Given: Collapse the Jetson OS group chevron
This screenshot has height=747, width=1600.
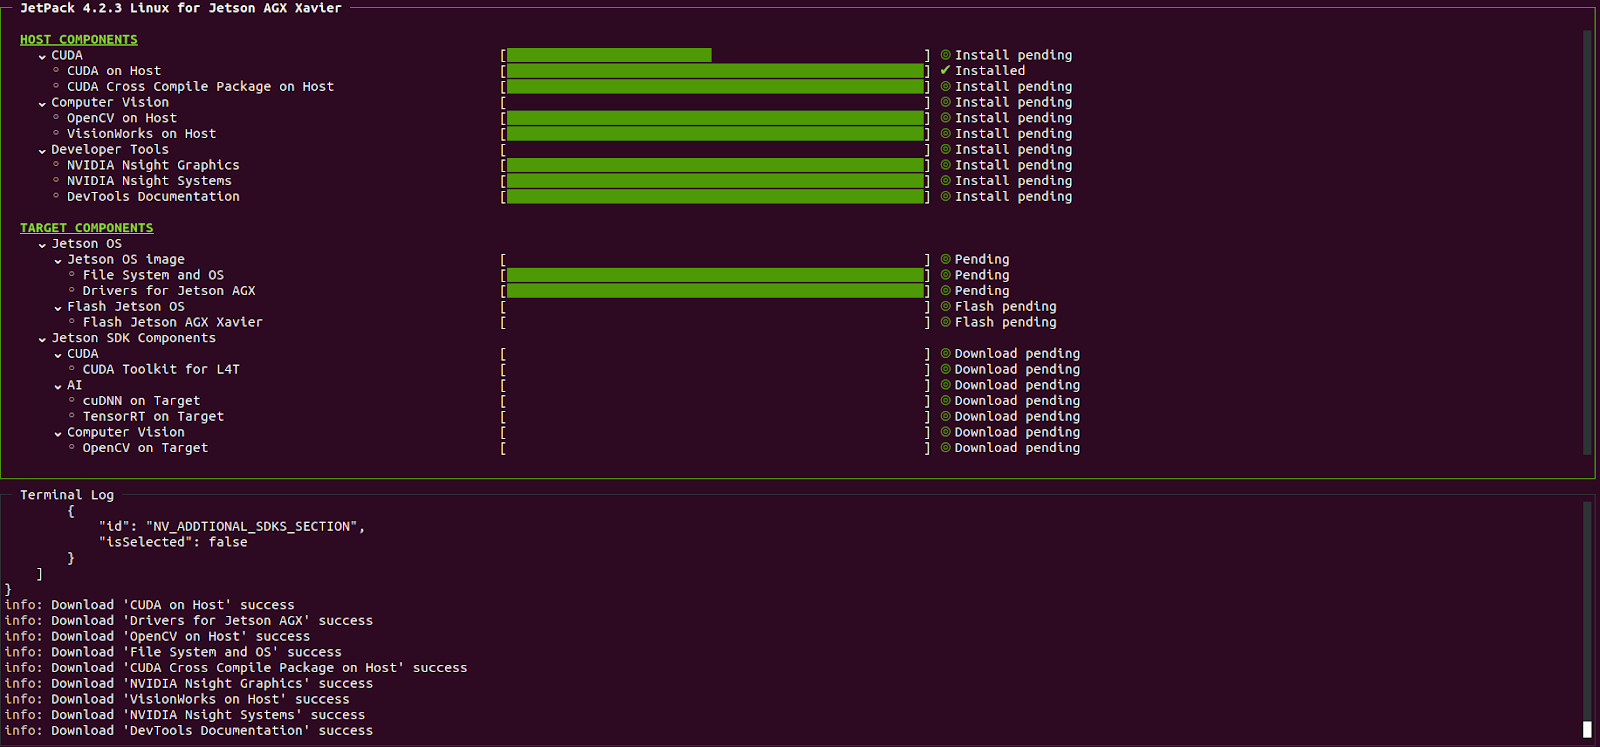Looking at the screenshot, I should (42, 244).
